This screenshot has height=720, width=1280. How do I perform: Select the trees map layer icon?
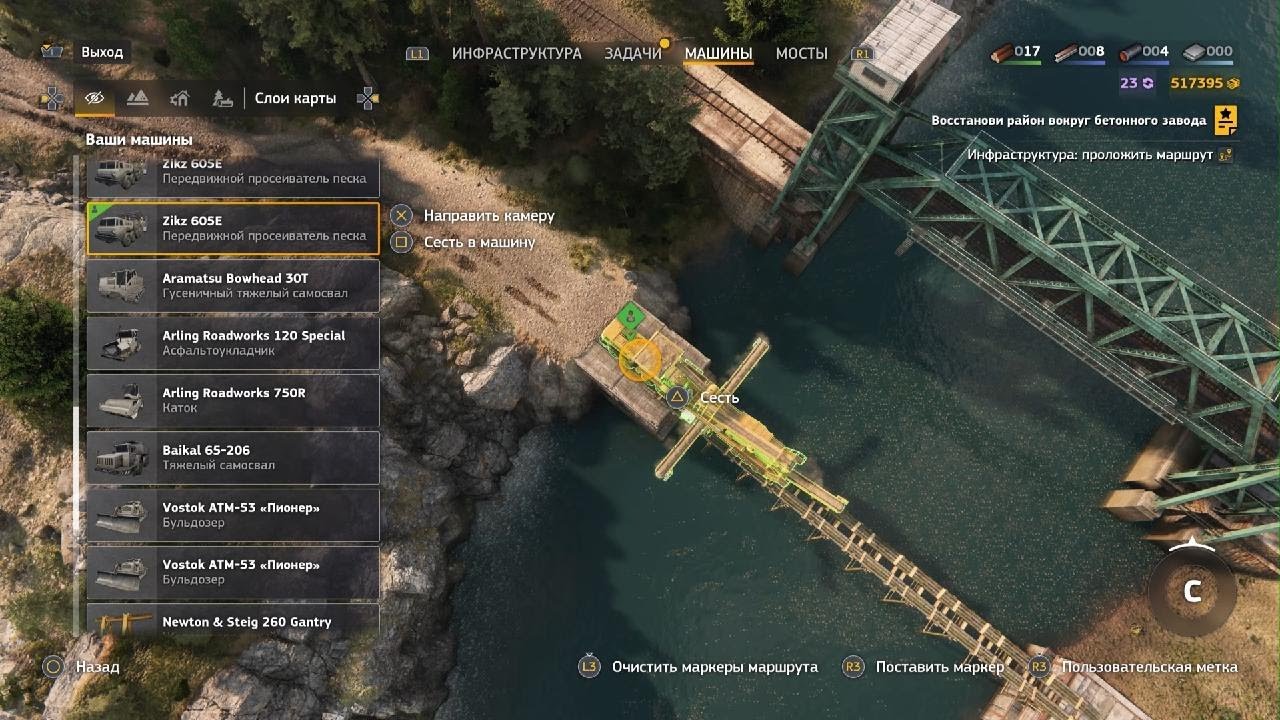222,98
